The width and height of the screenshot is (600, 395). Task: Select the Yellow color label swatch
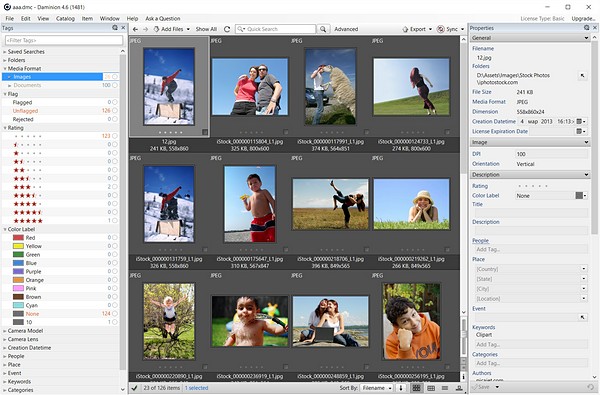pyautogui.click(x=18, y=246)
